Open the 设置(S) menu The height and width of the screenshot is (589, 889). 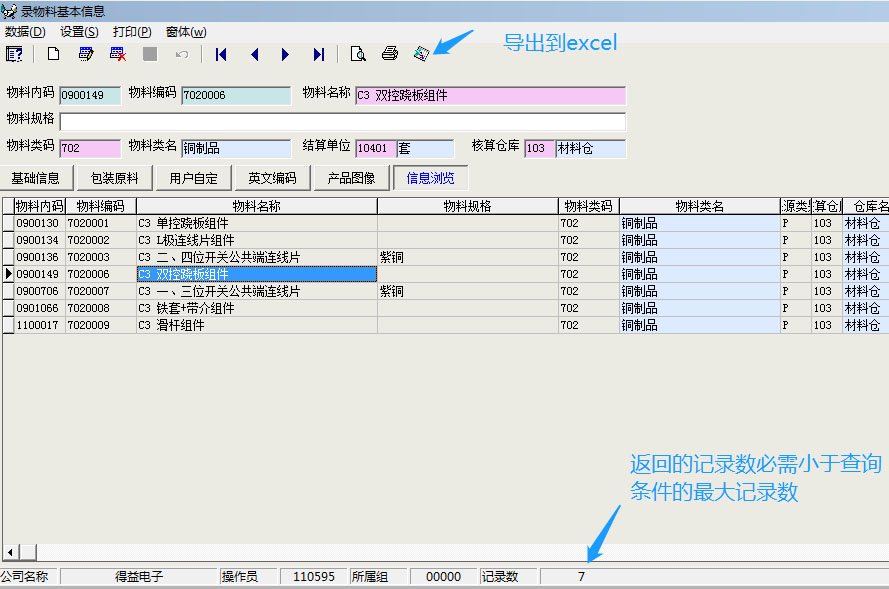[79, 32]
